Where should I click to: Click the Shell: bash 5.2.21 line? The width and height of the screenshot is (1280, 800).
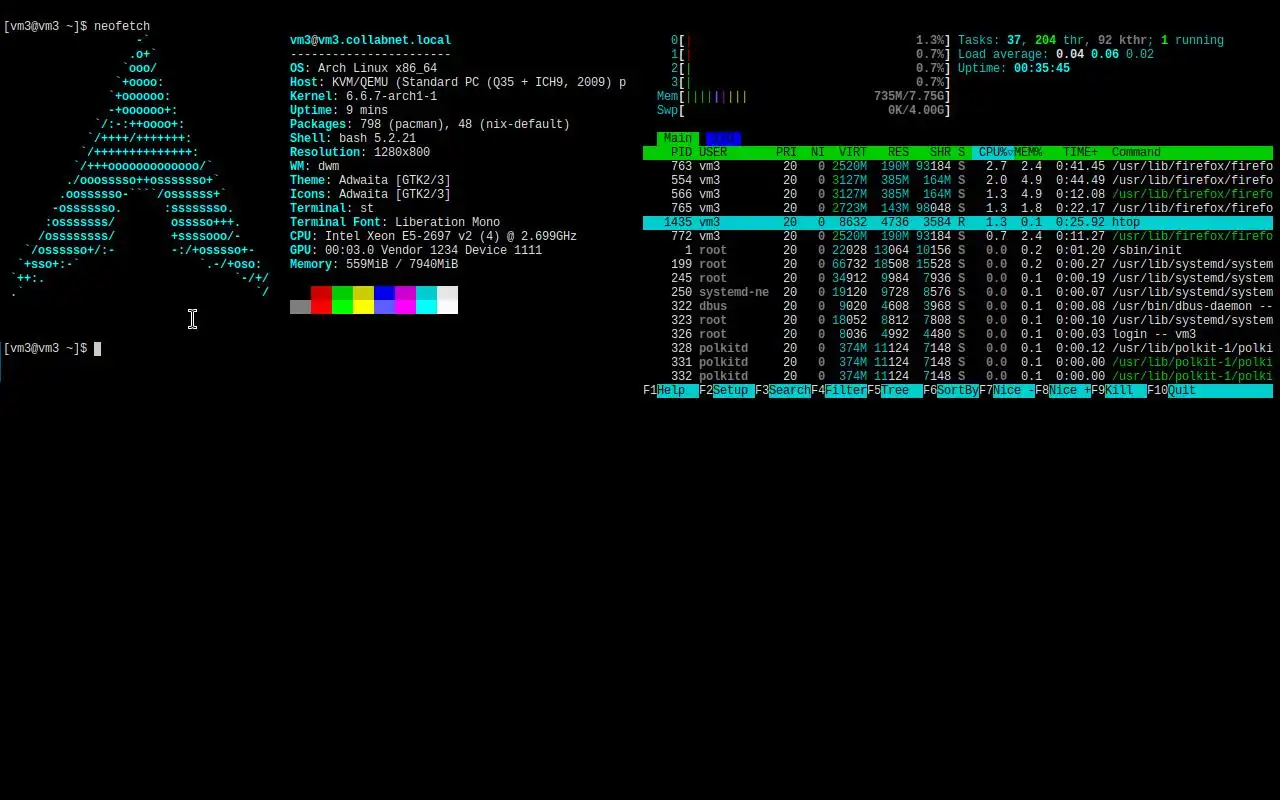[x=353, y=138]
